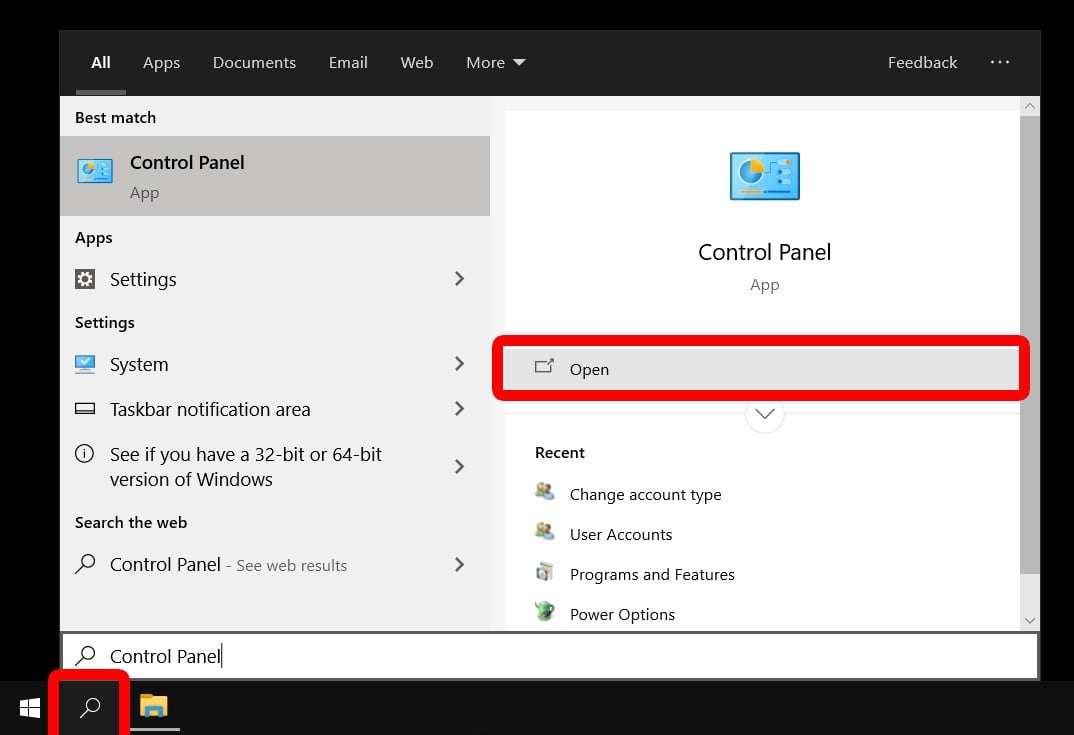Screen dimensions: 1074x735
Task: Open the three-dots options menu
Action: click(x=999, y=62)
